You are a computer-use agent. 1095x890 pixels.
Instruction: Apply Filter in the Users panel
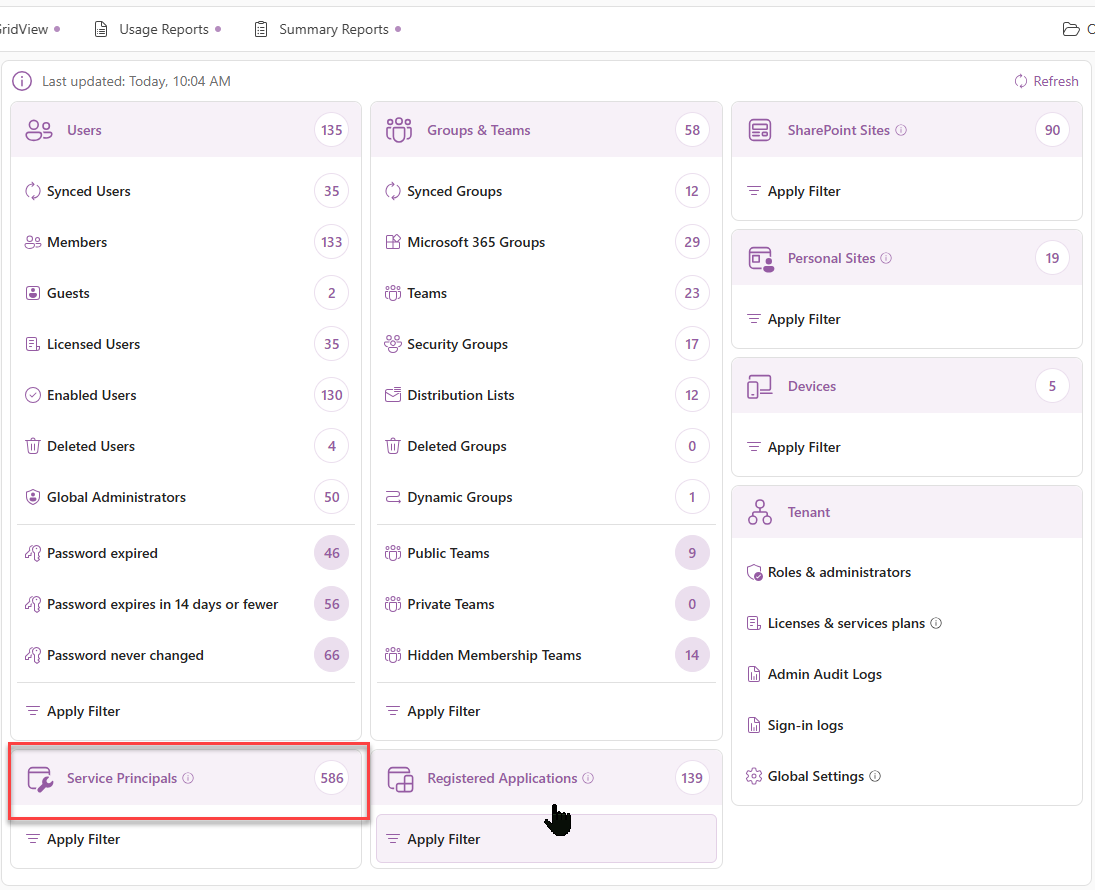[x=83, y=711]
